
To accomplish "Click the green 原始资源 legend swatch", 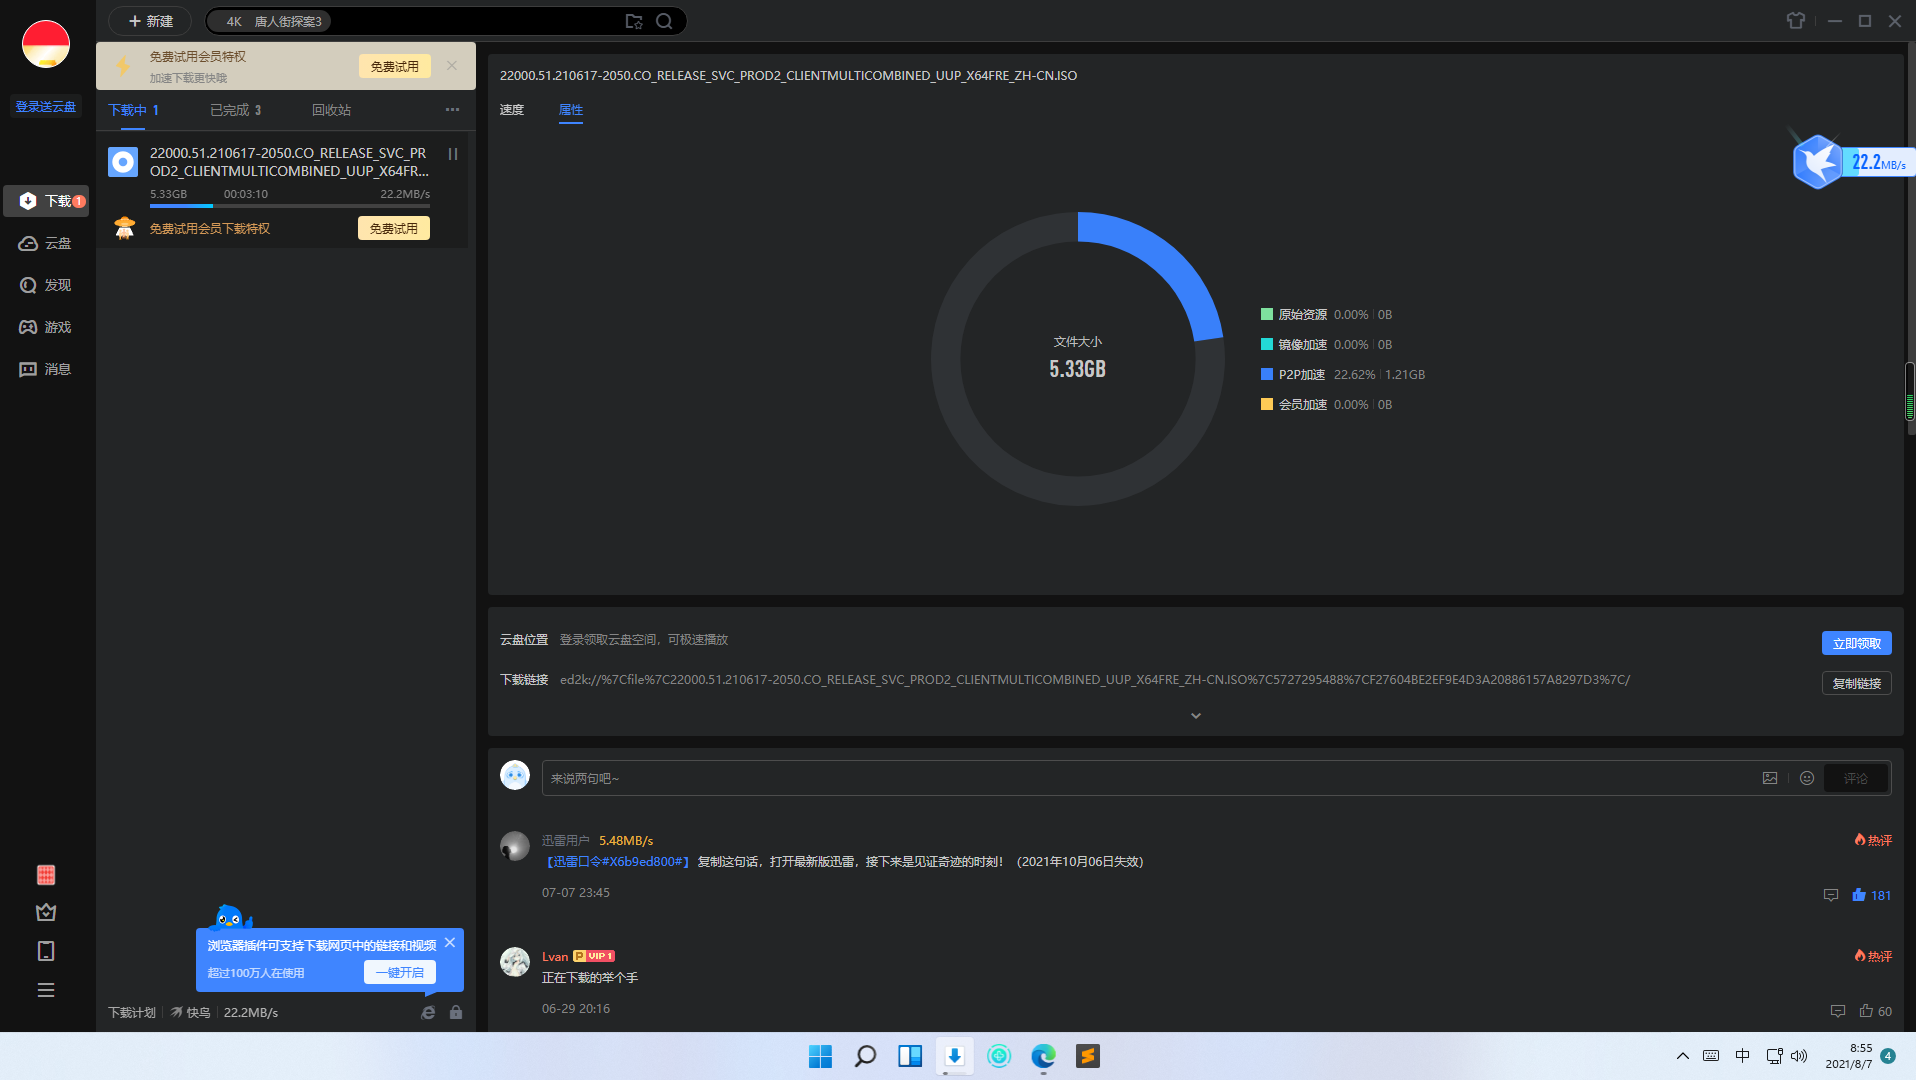I will [x=1267, y=314].
